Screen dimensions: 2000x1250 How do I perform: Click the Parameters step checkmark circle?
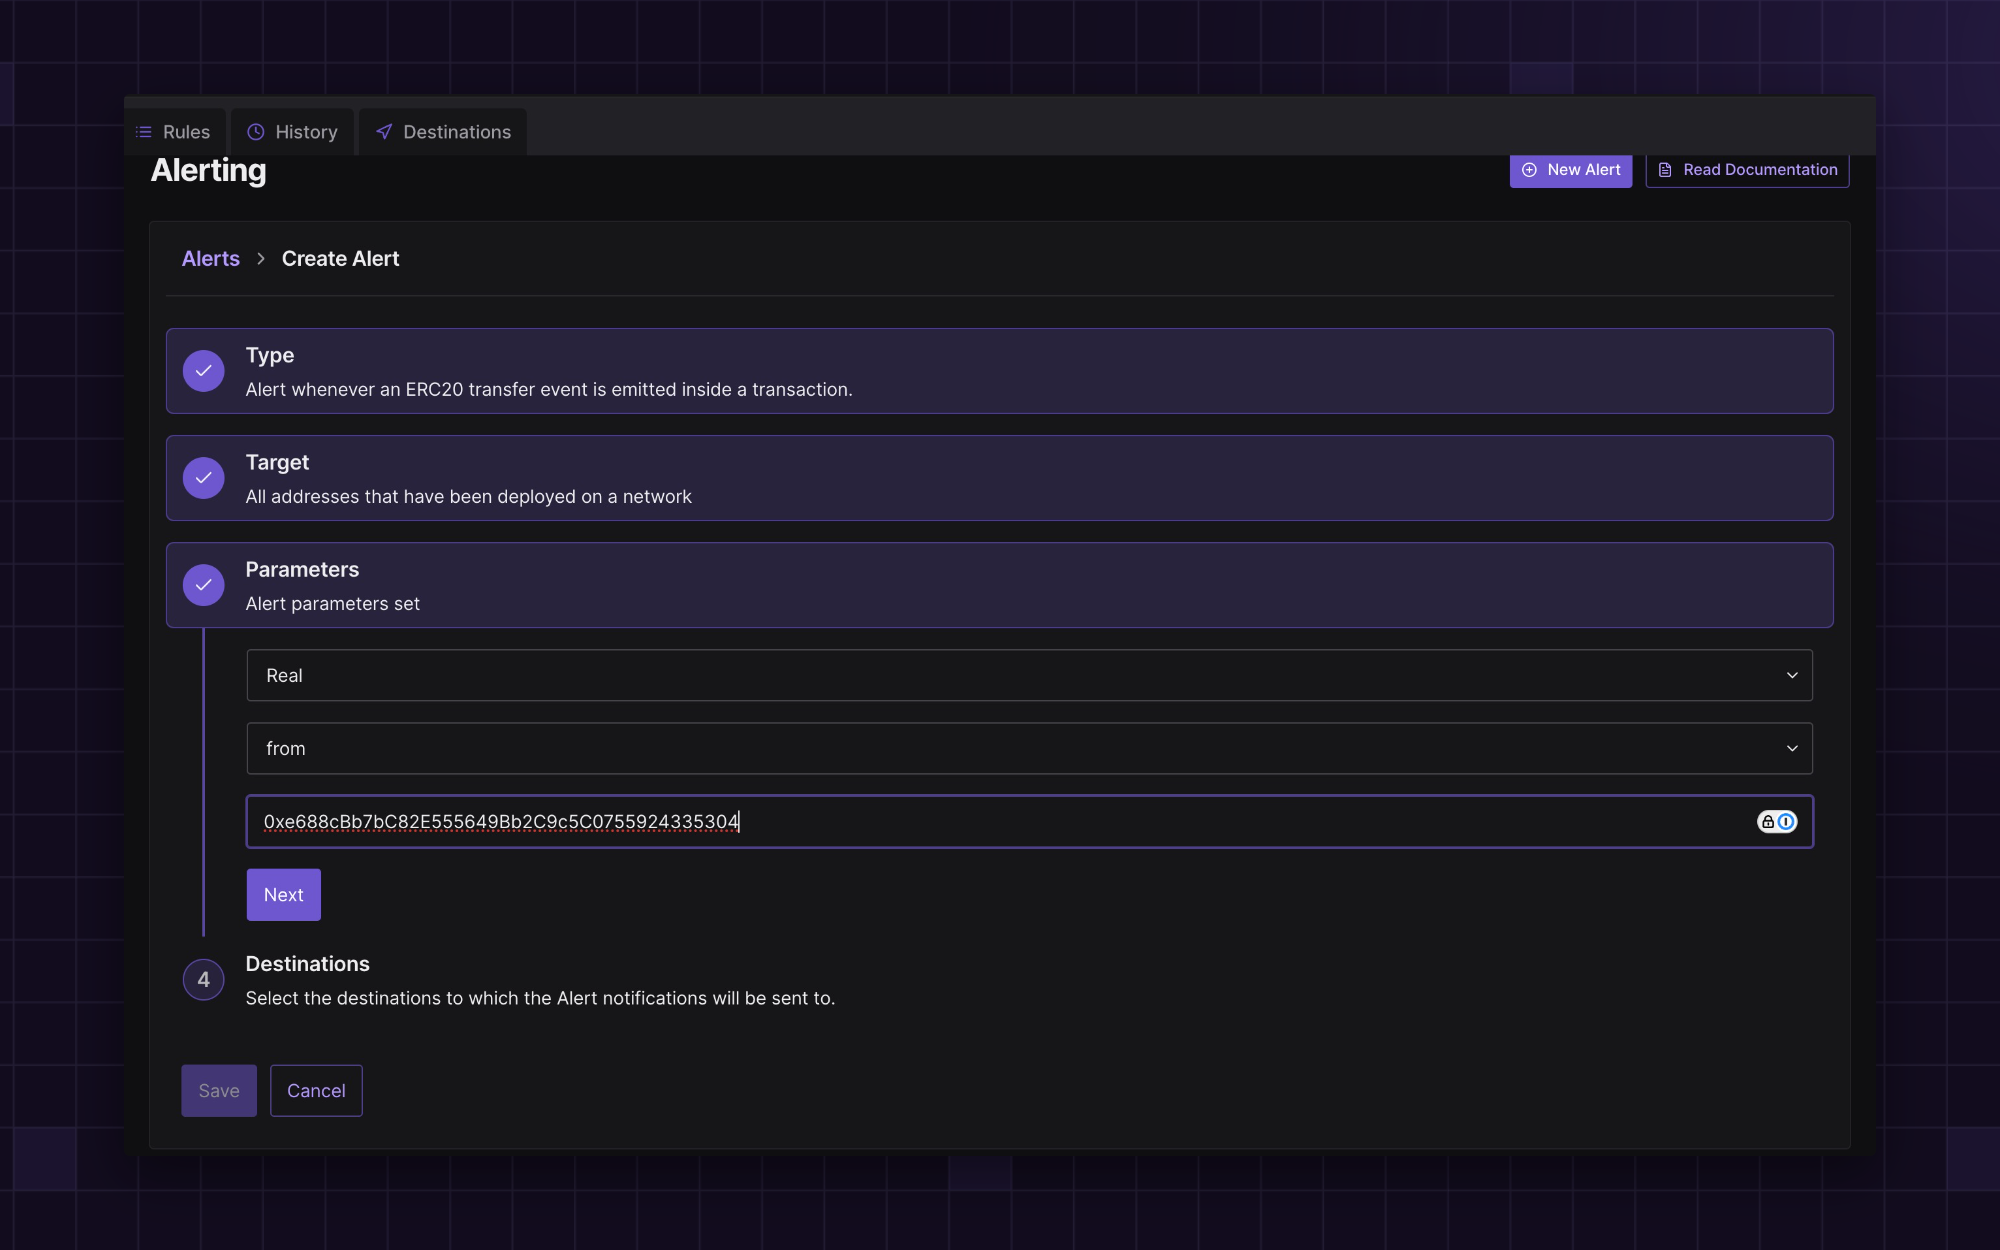click(203, 585)
